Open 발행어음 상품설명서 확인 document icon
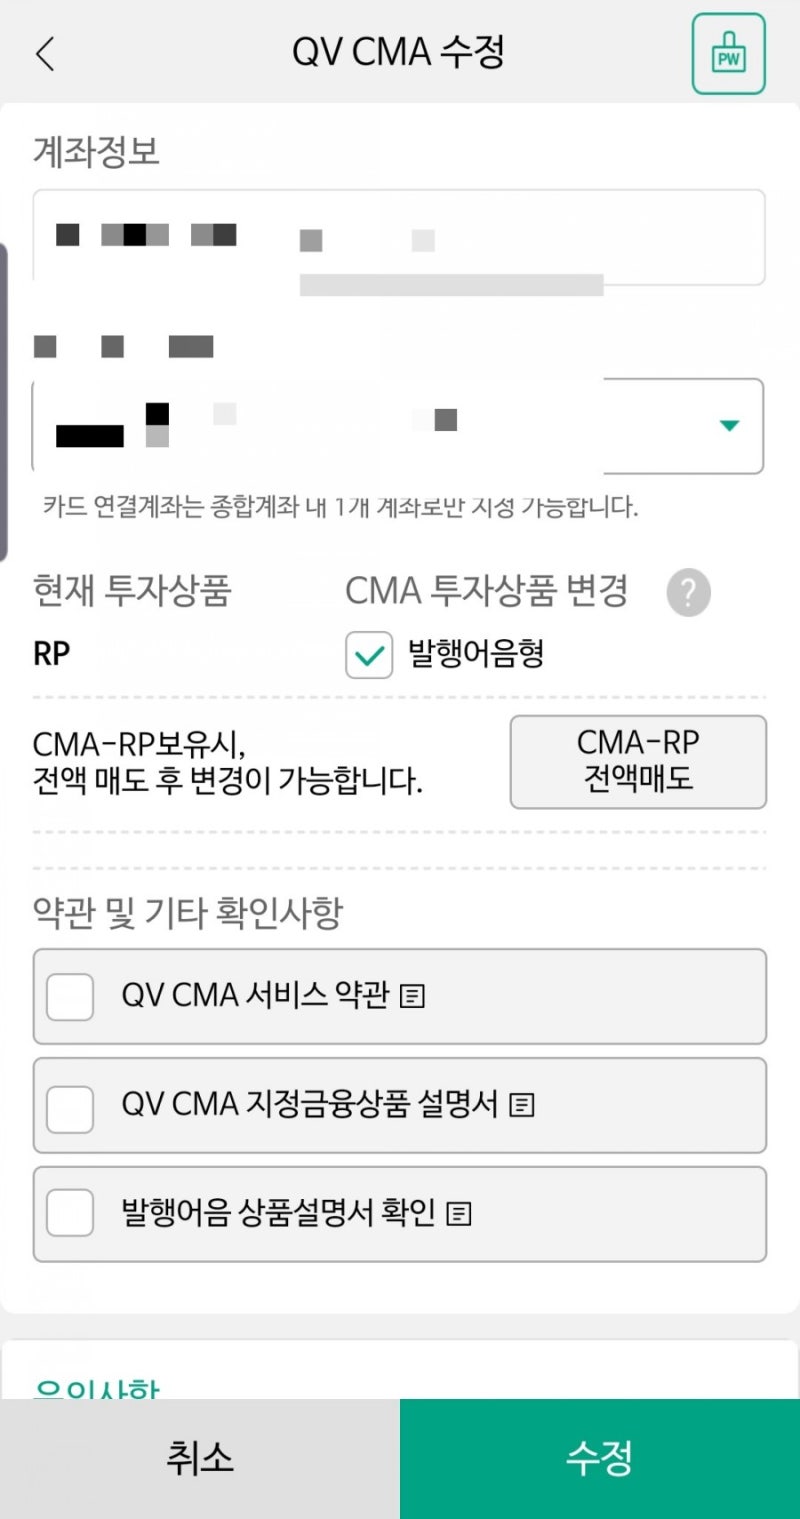 459,1214
